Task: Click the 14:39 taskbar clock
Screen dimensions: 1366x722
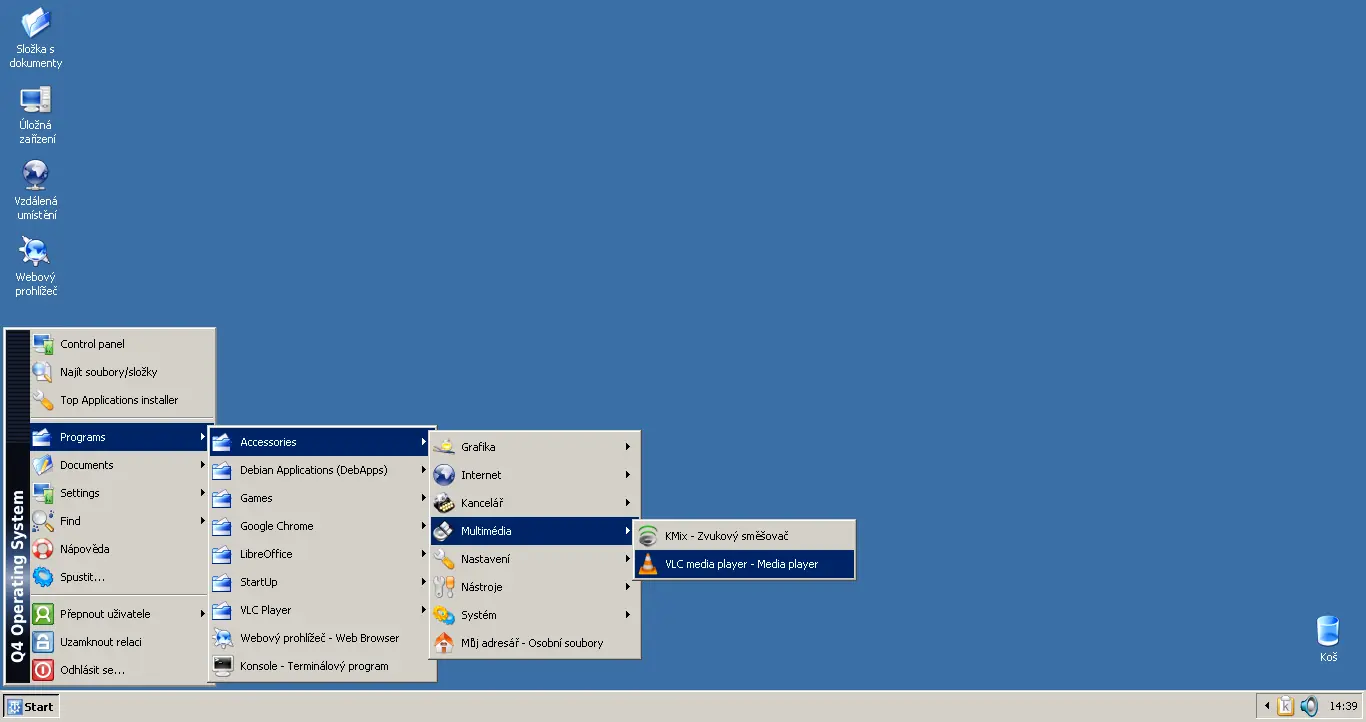Action: click(x=1343, y=706)
